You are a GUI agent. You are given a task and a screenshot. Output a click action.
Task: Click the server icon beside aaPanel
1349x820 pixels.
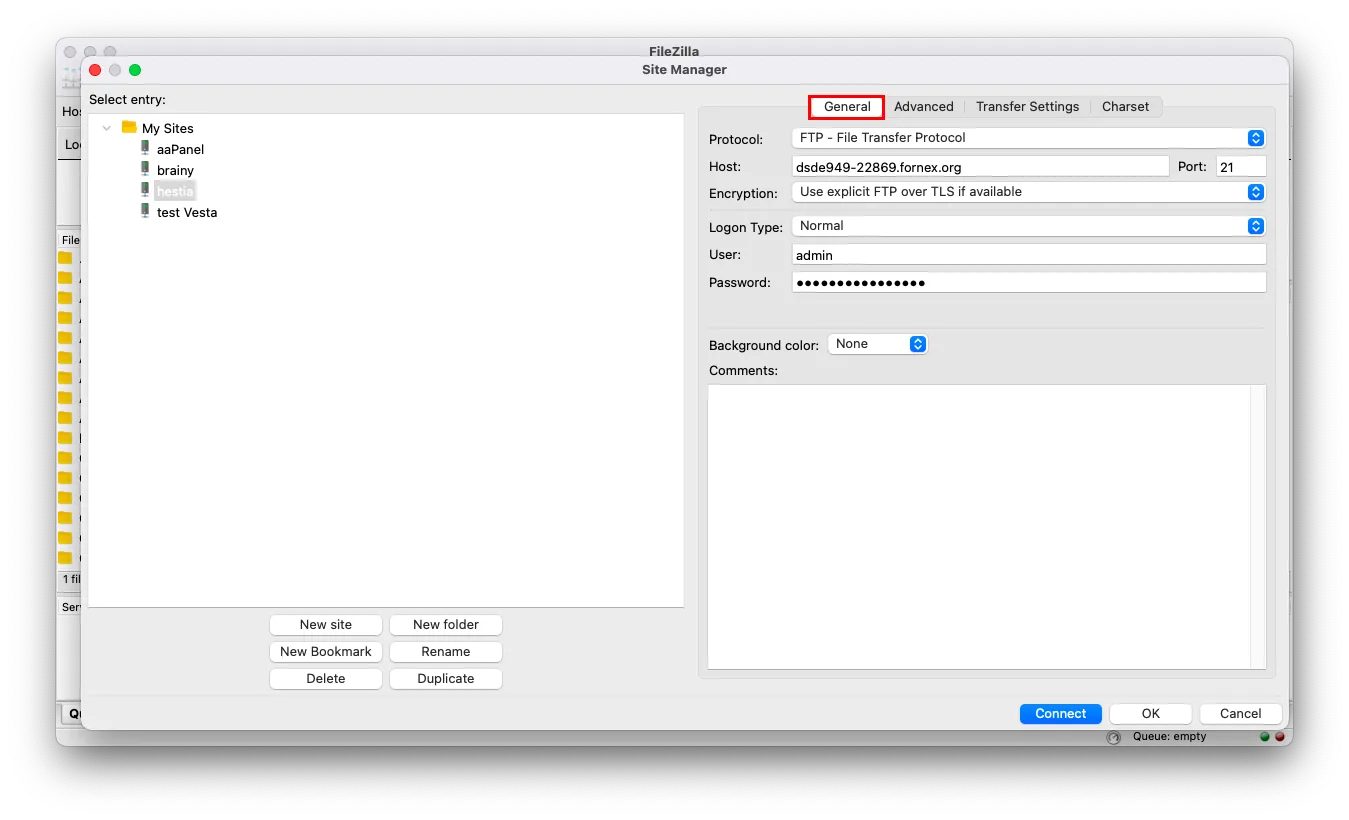pos(145,148)
